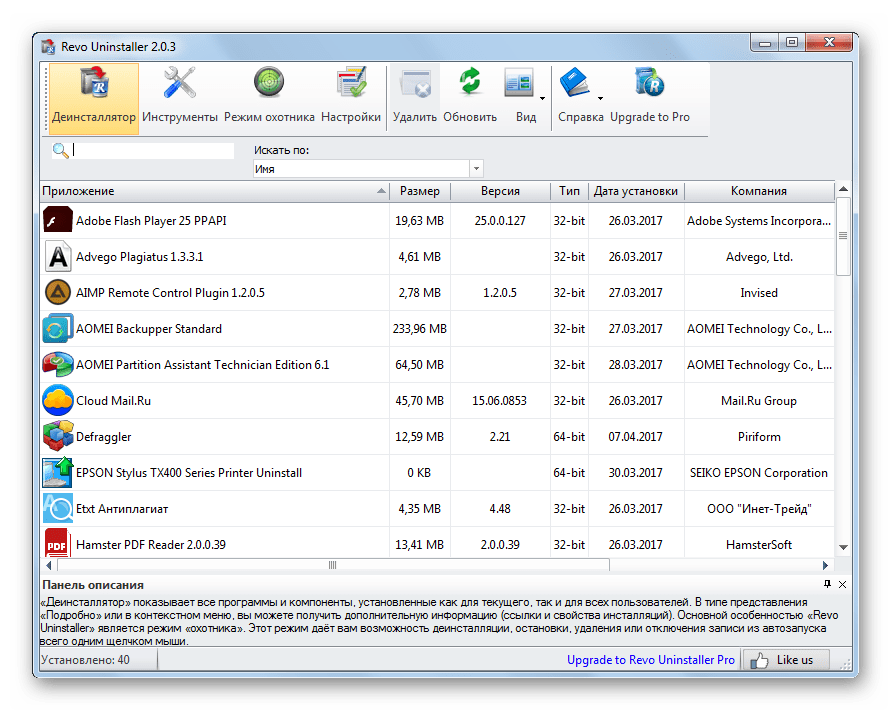Click the vertical scrollbar thumb
This screenshot has height=711, width=892.
843,235
